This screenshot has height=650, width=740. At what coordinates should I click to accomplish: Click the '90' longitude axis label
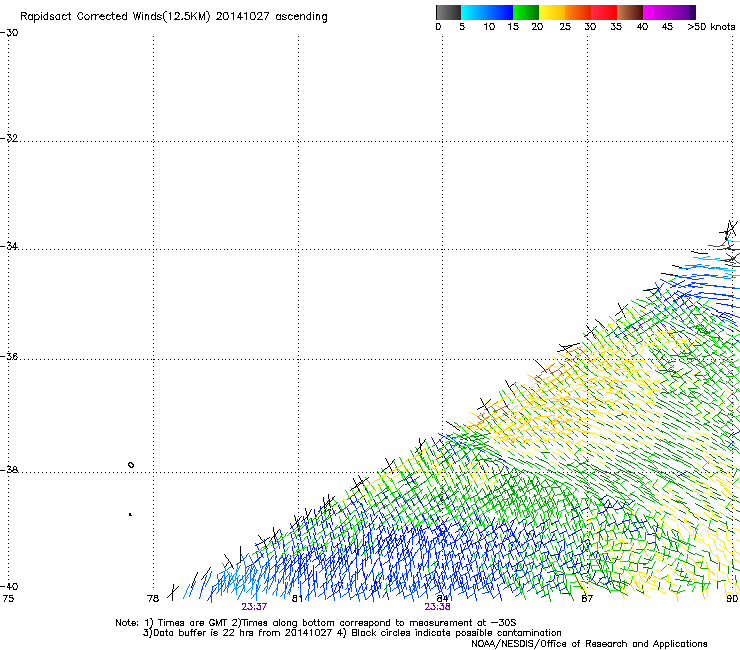click(732, 599)
